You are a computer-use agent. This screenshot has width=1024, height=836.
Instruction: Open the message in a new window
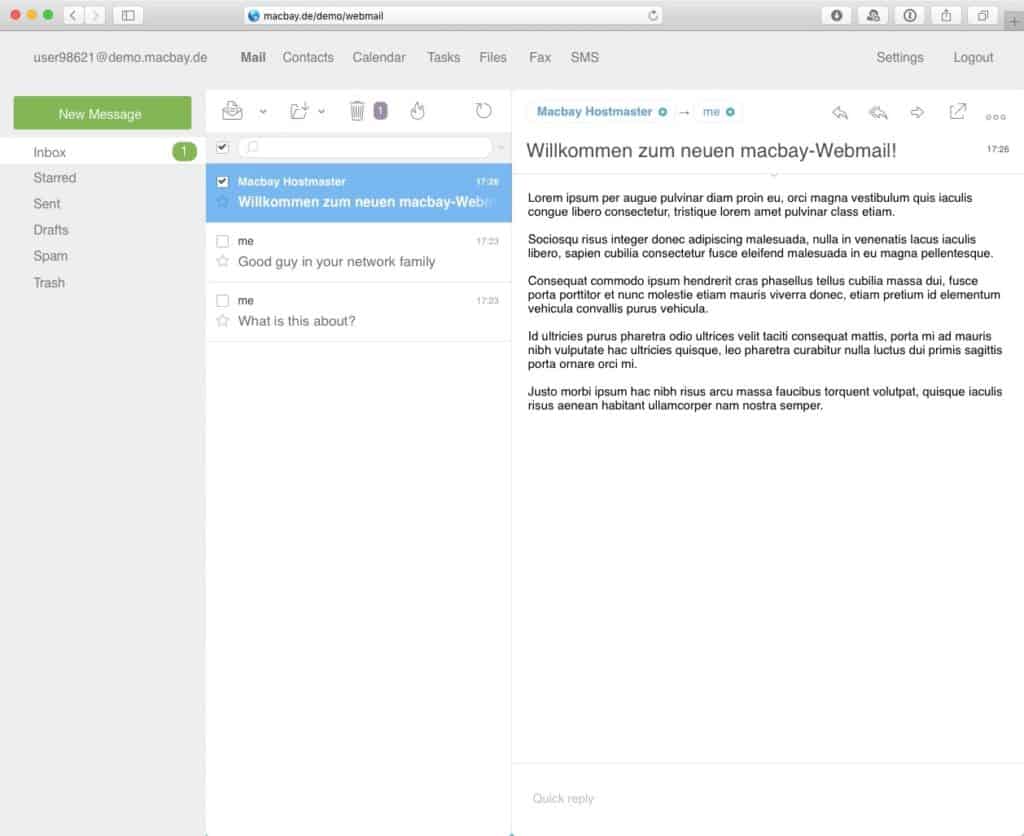pos(957,112)
